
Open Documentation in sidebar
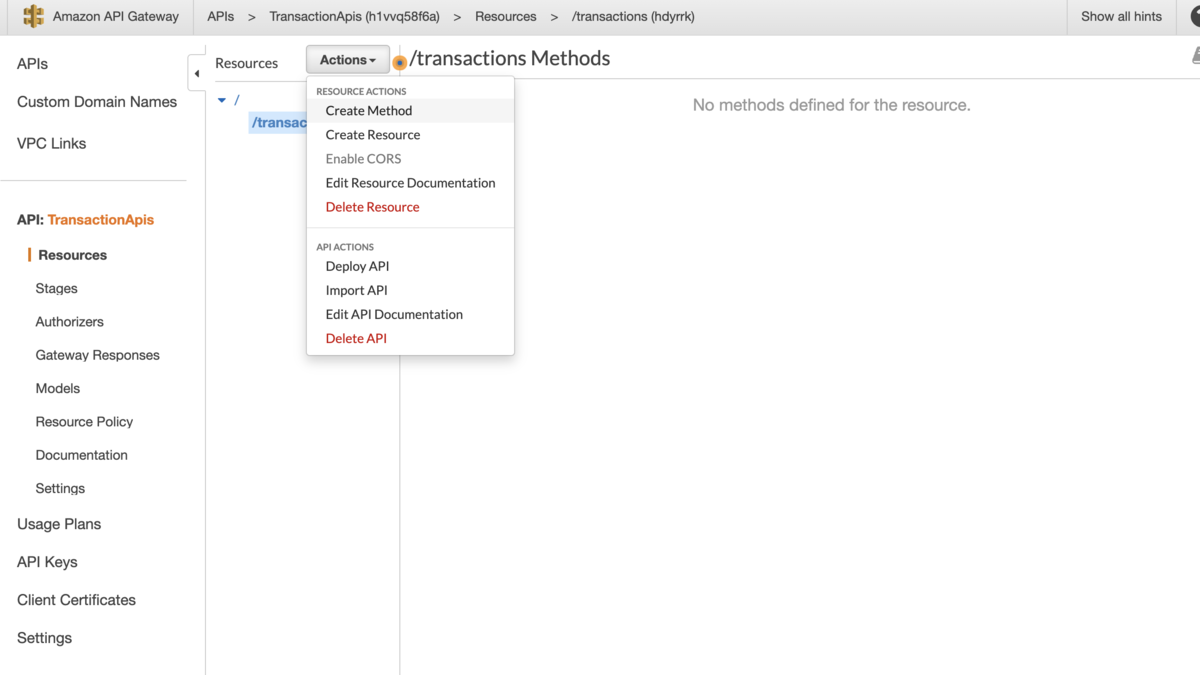[x=81, y=455]
